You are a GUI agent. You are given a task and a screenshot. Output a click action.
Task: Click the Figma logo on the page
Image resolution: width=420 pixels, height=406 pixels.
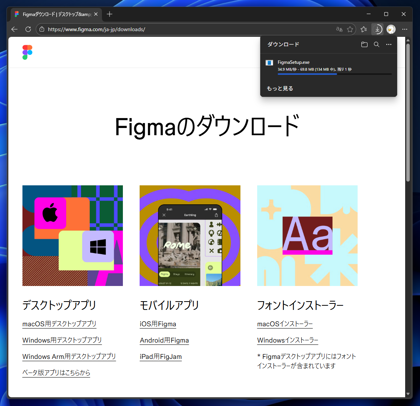(x=27, y=52)
